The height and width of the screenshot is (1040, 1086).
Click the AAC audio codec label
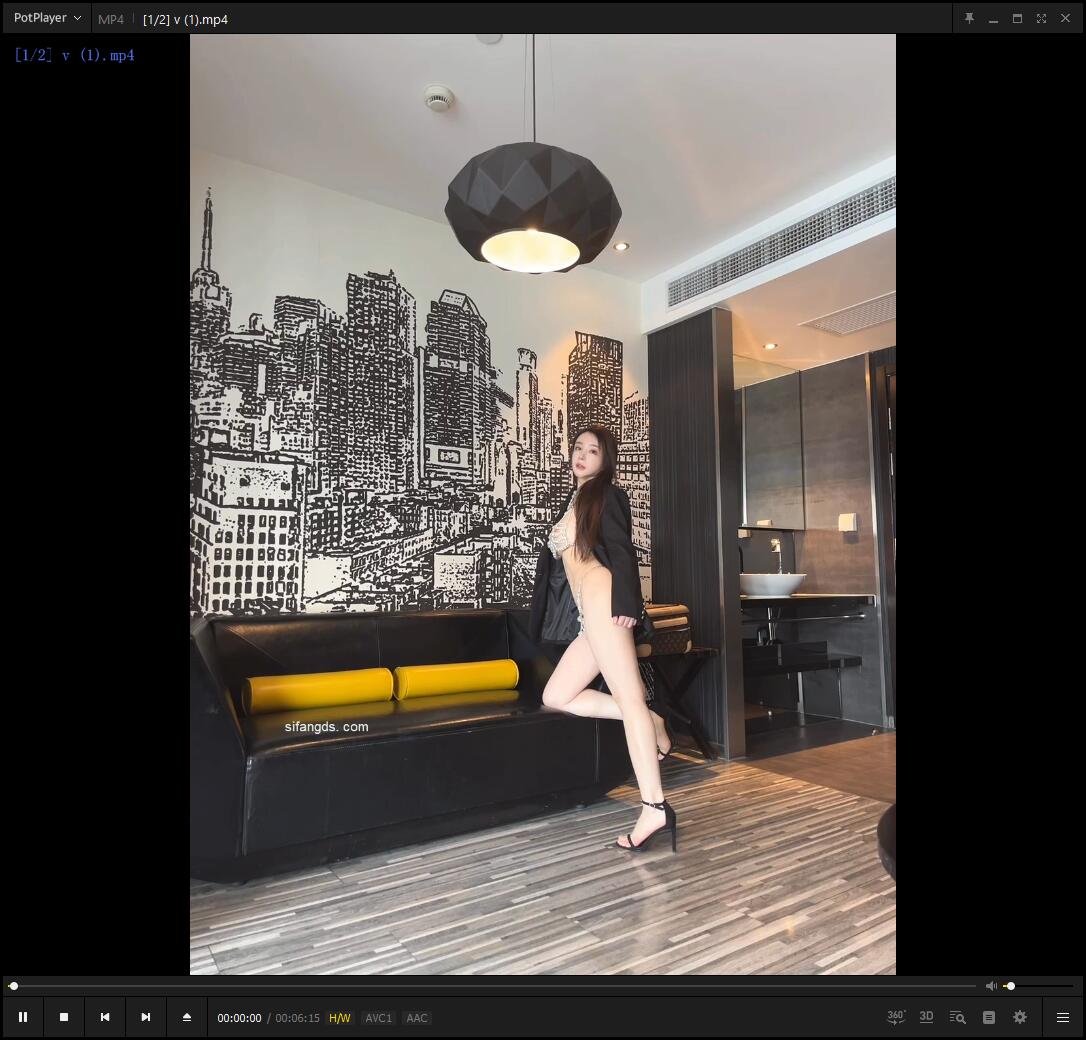pyautogui.click(x=416, y=1018)
